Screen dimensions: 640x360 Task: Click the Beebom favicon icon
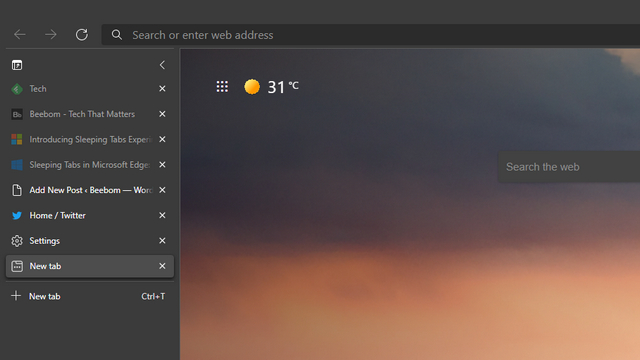coord(17,114)
